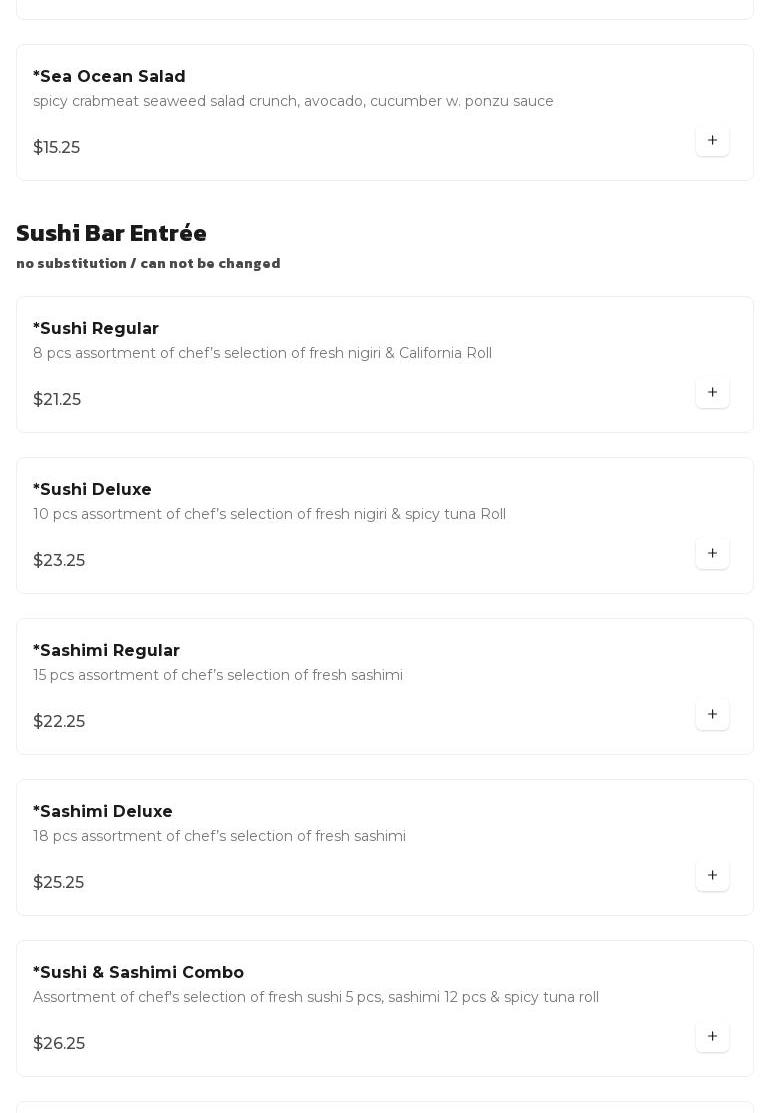Viewport: 770px width, 1113px height.
Task: Click the $21.25 Sushi Regular price
Action: 57,400
